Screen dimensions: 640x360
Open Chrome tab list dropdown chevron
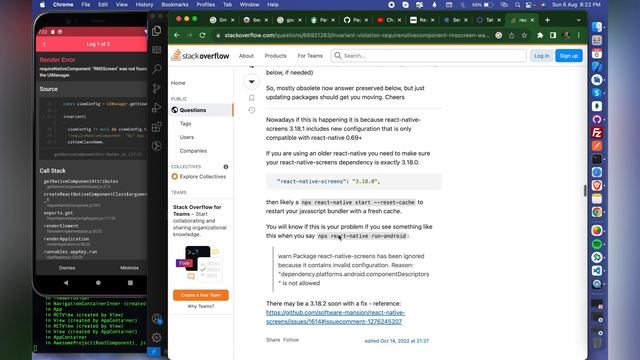coord(578,20)
